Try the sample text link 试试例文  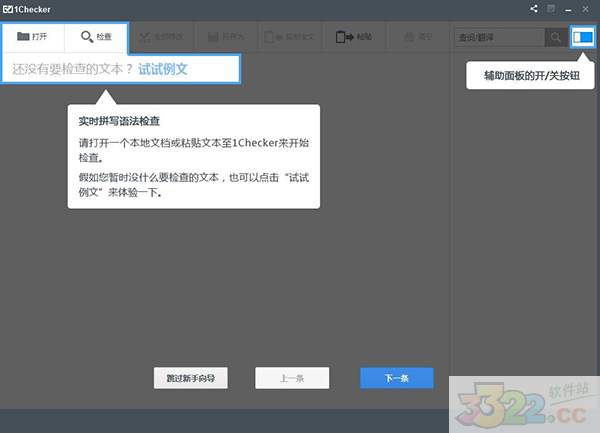coord(163,69)
